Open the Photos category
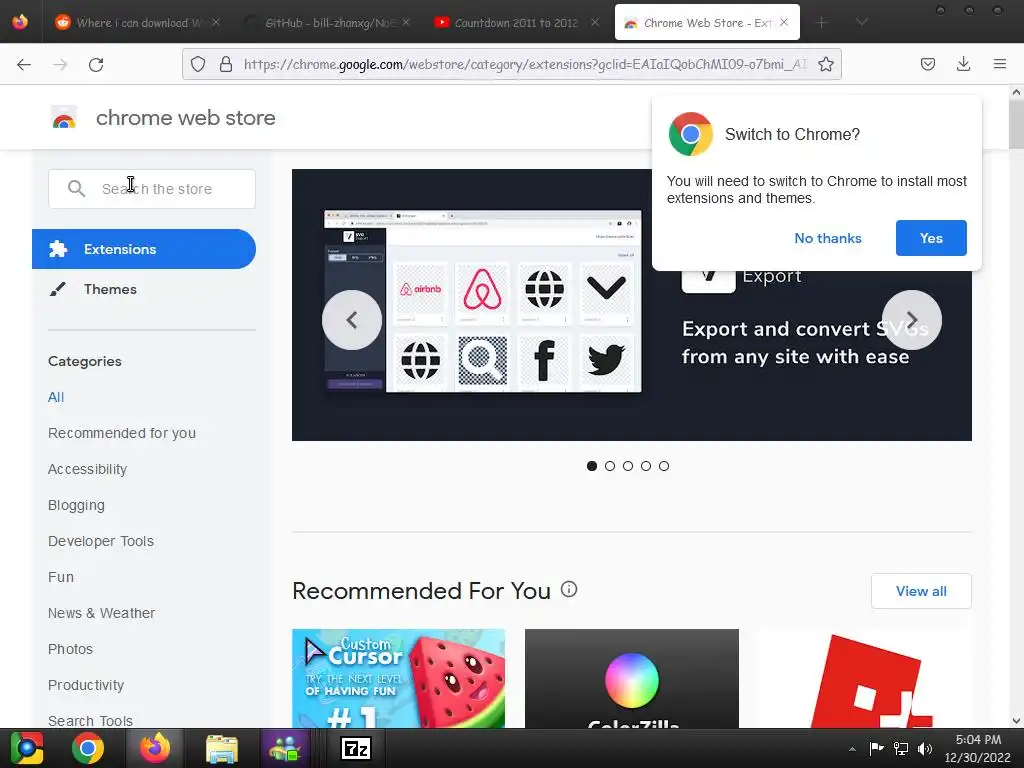Viewport: 1024px width, 768px height. click(x=70, y=648)
